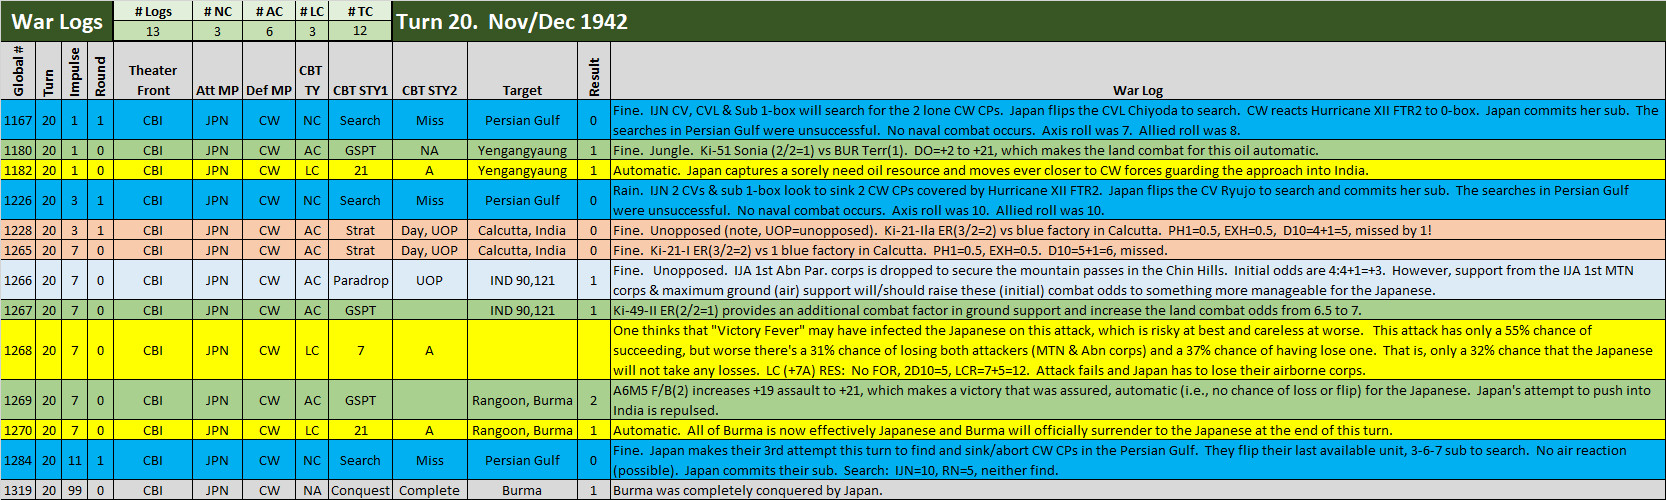Select global number cell 1228
Image resolution: width=1666 pixels, height=500 pixels.
(x=18, y=230)
